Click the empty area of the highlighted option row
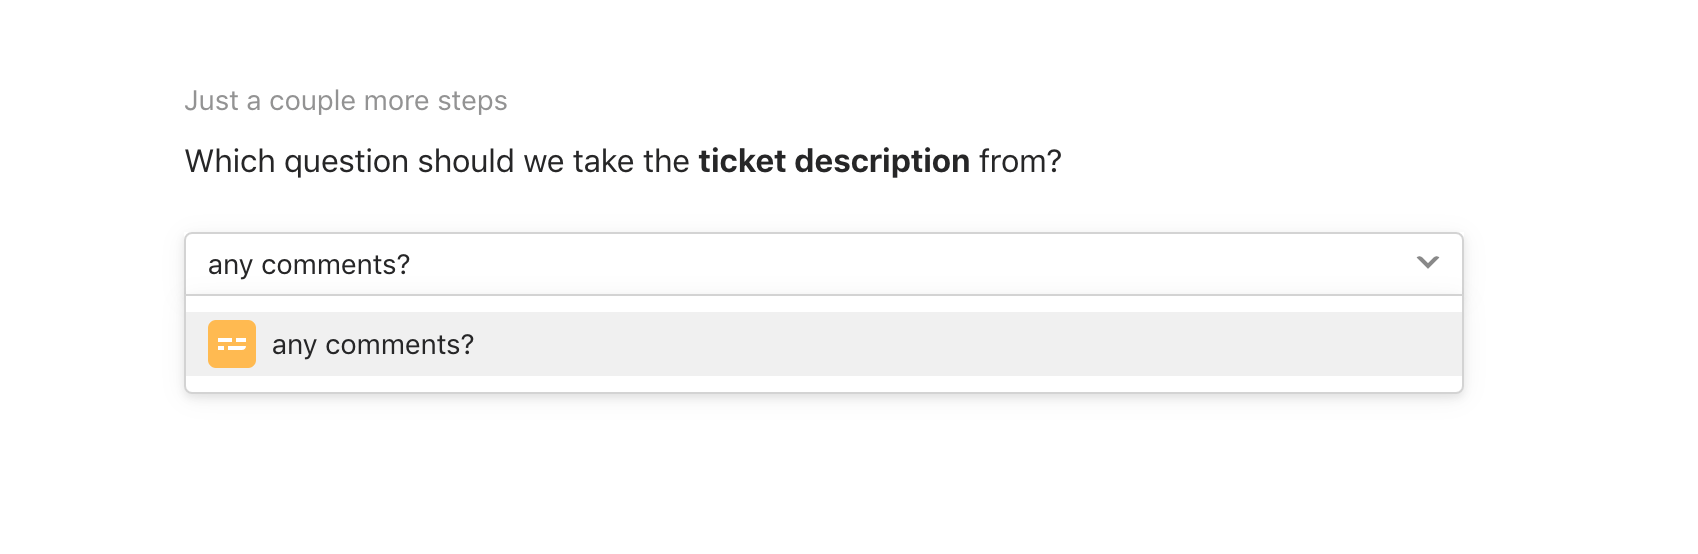This screenshot has height=554, width=1698. pos(960,344)
